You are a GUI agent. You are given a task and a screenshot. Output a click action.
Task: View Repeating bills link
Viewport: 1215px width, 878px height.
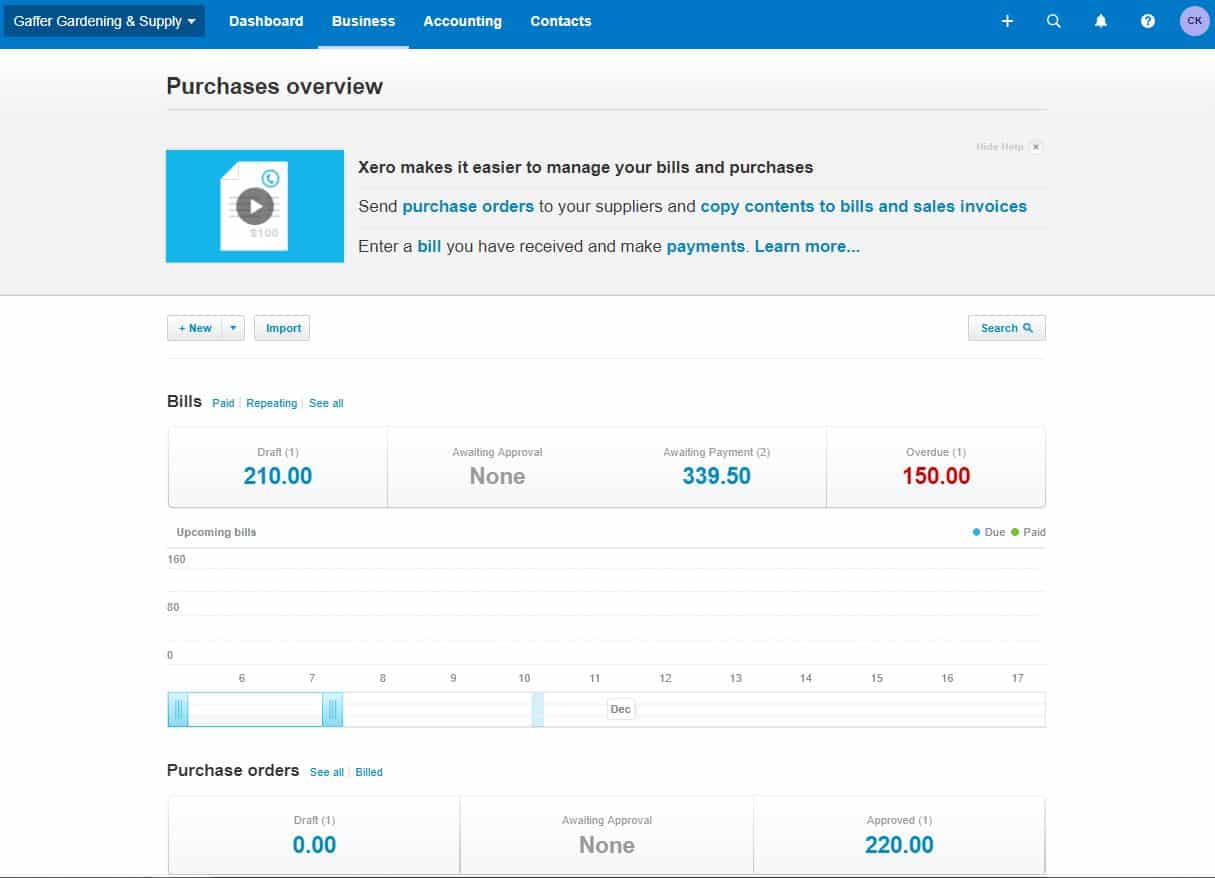click(x=272, y=403)
